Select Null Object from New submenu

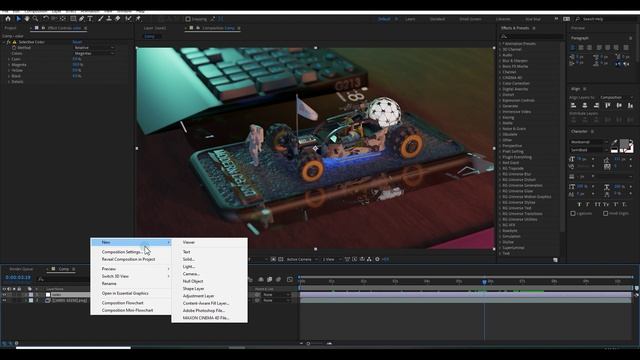click(193, 282)
